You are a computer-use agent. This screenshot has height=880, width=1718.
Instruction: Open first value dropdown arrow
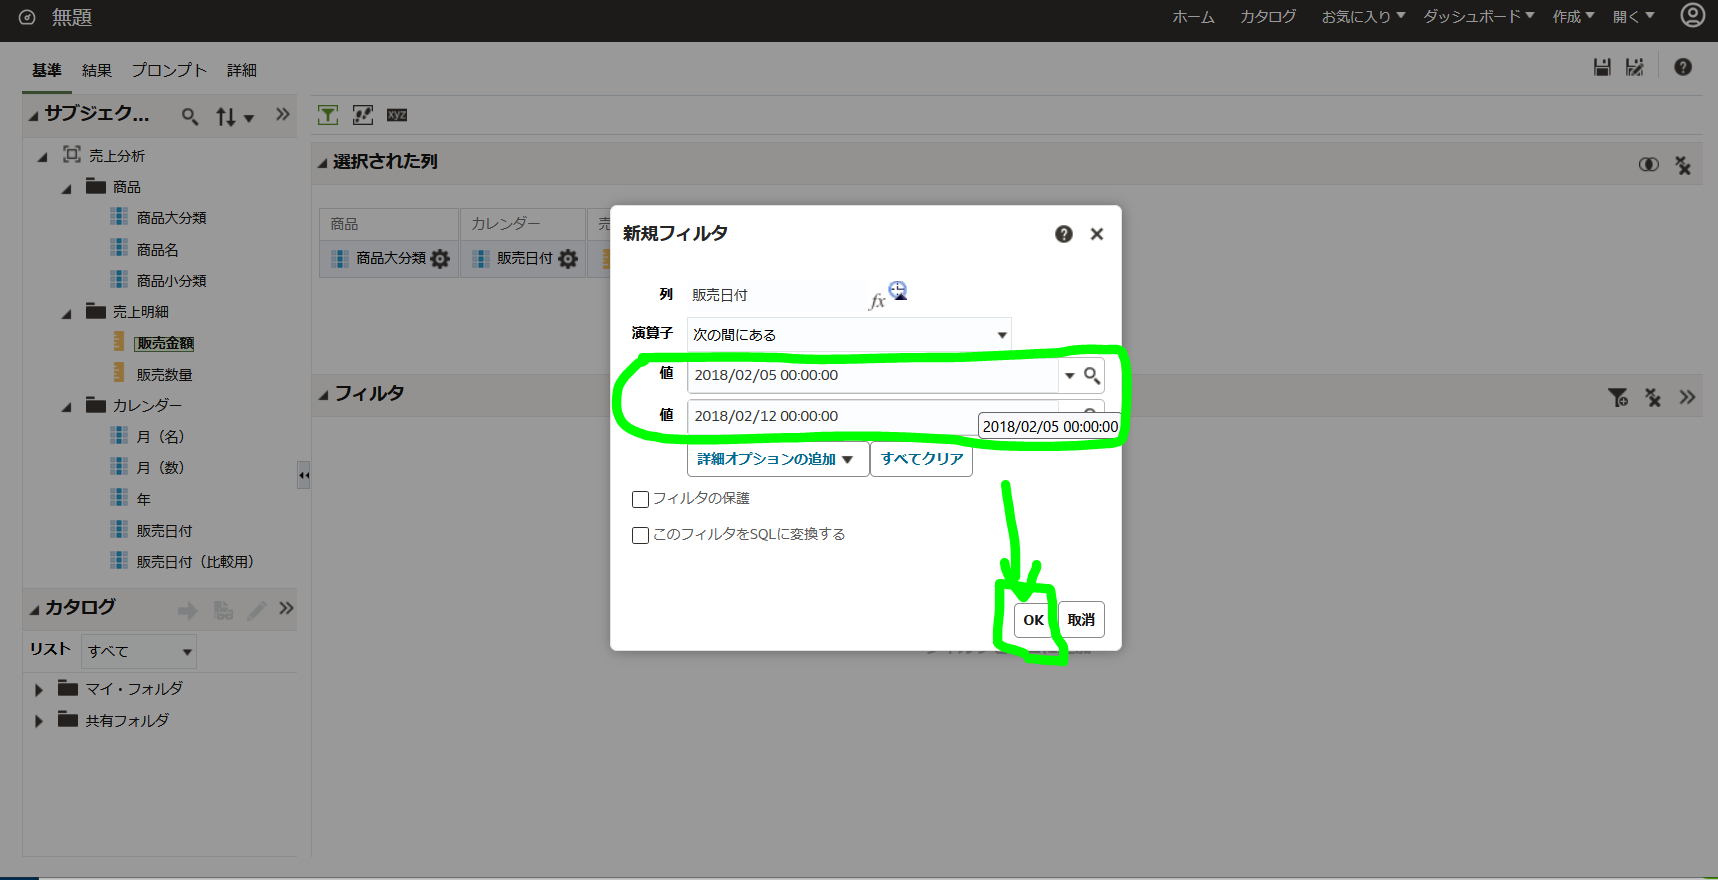coord(1069,376)
